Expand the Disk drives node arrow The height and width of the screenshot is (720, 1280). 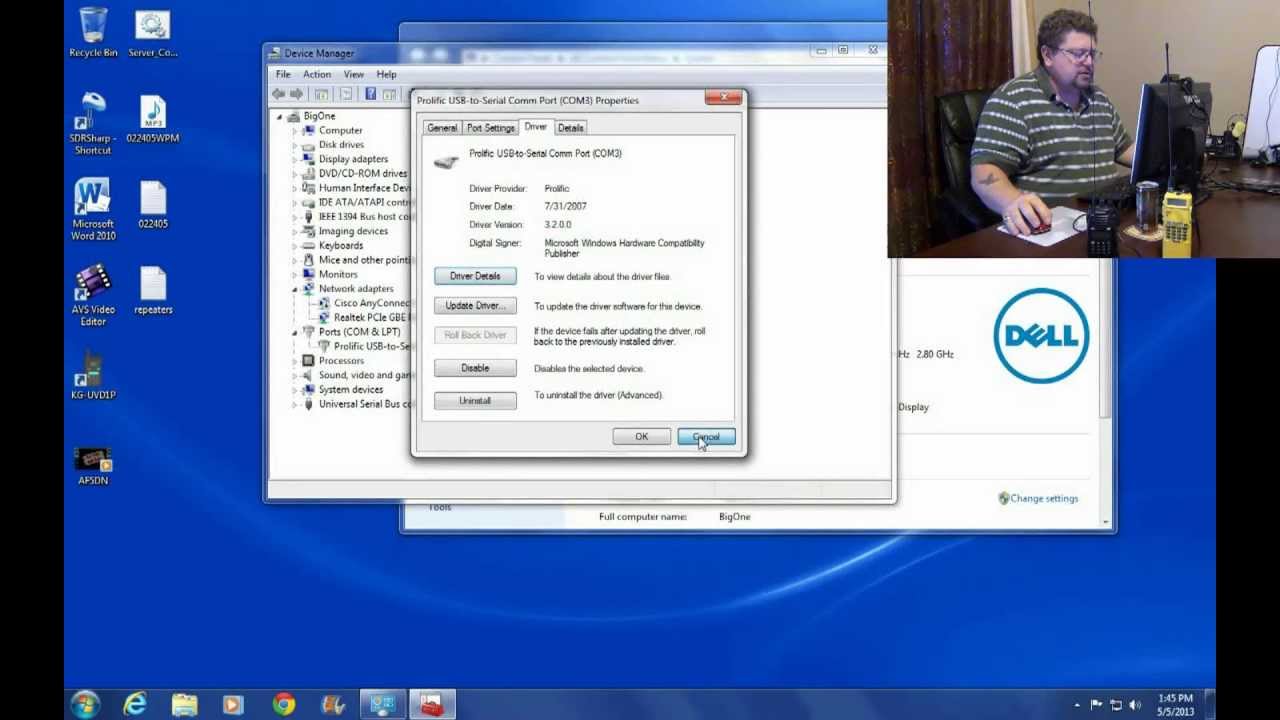point(295,145)
